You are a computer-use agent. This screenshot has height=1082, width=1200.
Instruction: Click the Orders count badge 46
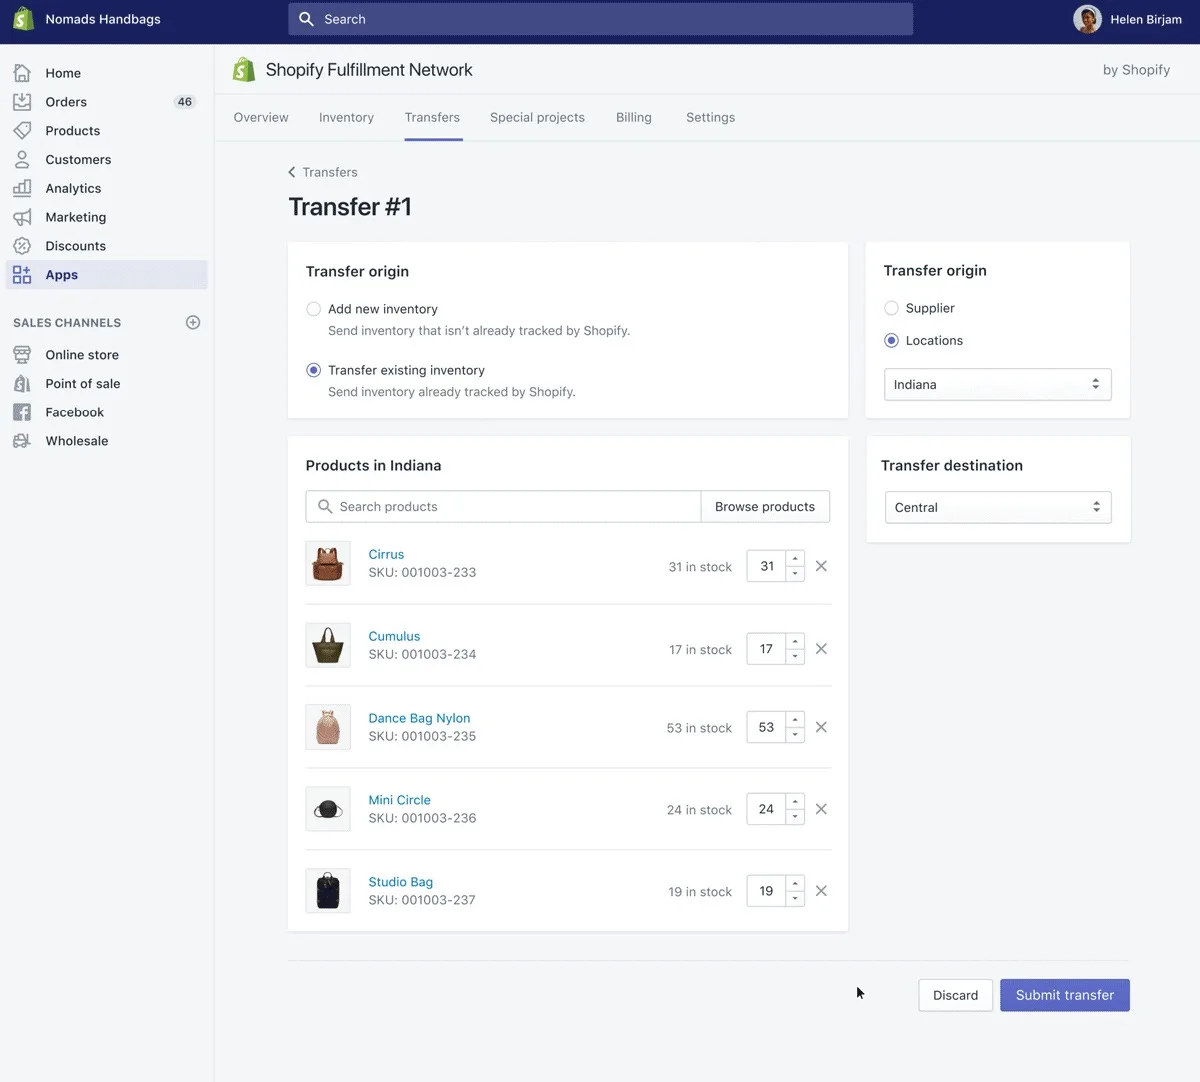pos(185,102)
